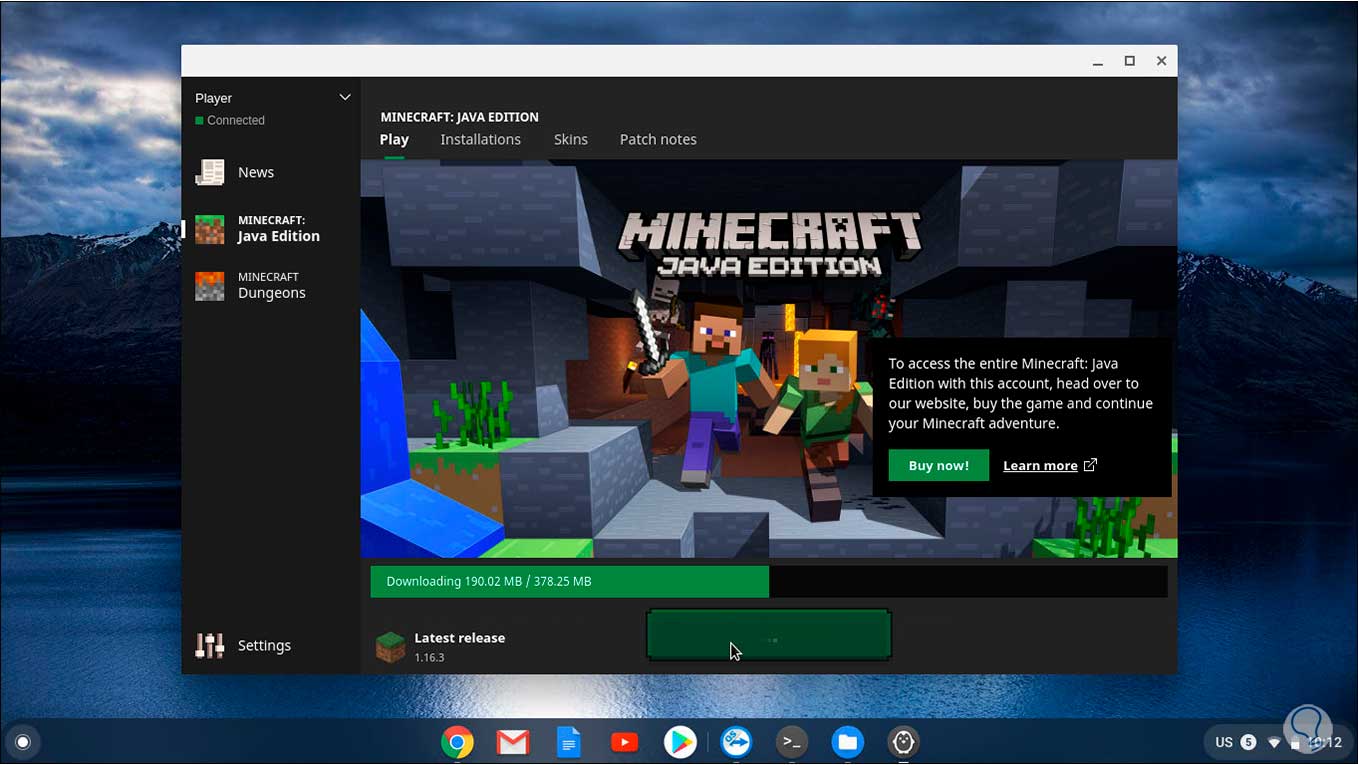Viewport: 1358px width, 765px height.
Task: Open the Google Play Store shelf icon
Action: pyautogui.click(x=680, y=742)
